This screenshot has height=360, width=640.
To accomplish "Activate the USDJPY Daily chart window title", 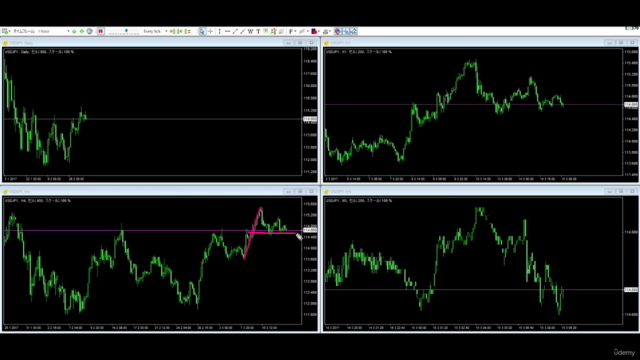I will 21,43.
